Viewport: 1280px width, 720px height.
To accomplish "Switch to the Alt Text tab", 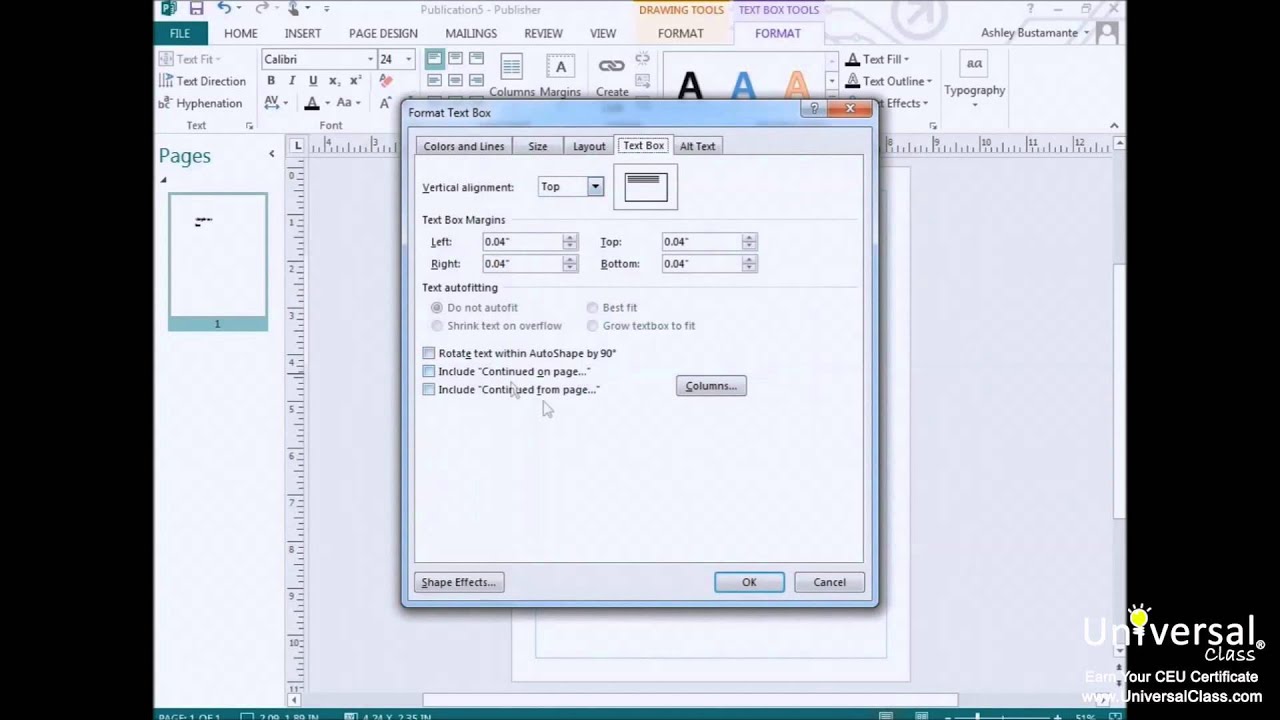I will tap(697, 146).
